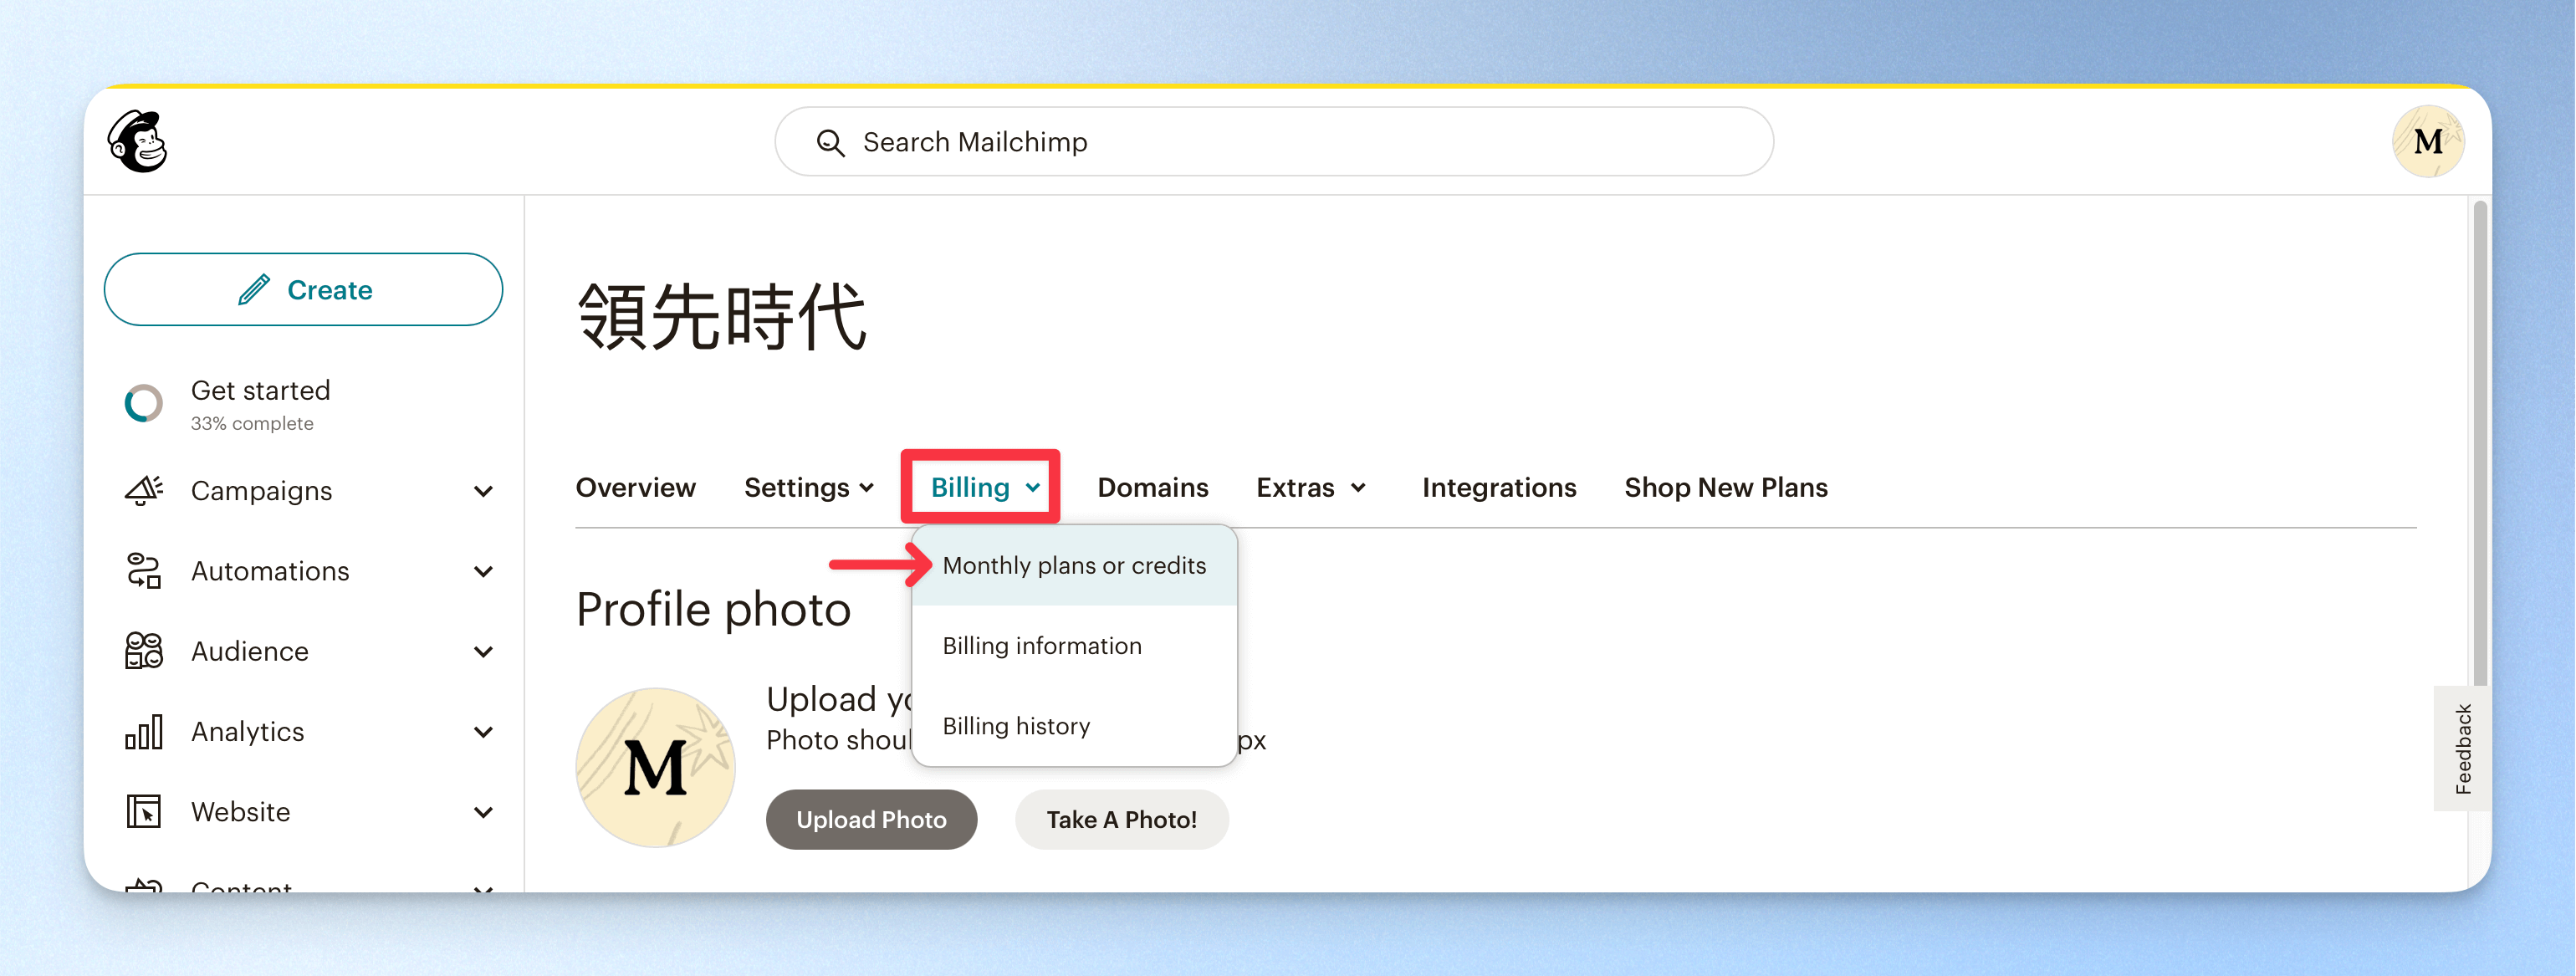Focus the Search Mailchimp field
Screen dimensions: 2576x976
pos(1274,142)
